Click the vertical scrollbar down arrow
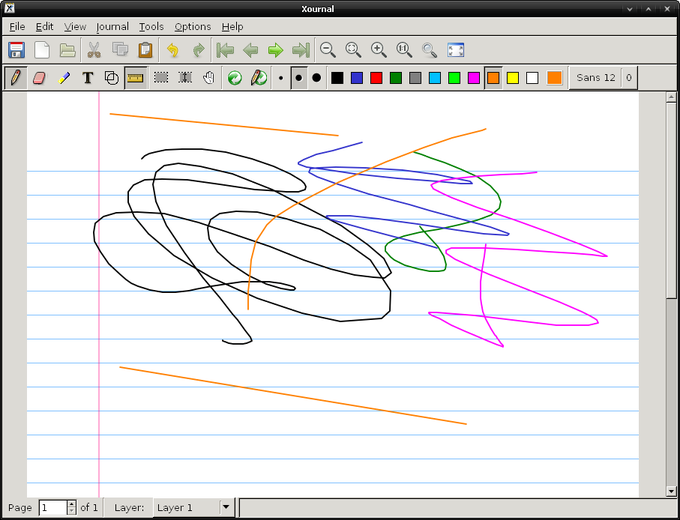The width and height of the screenshot is (680, 520). coord(671,491)
